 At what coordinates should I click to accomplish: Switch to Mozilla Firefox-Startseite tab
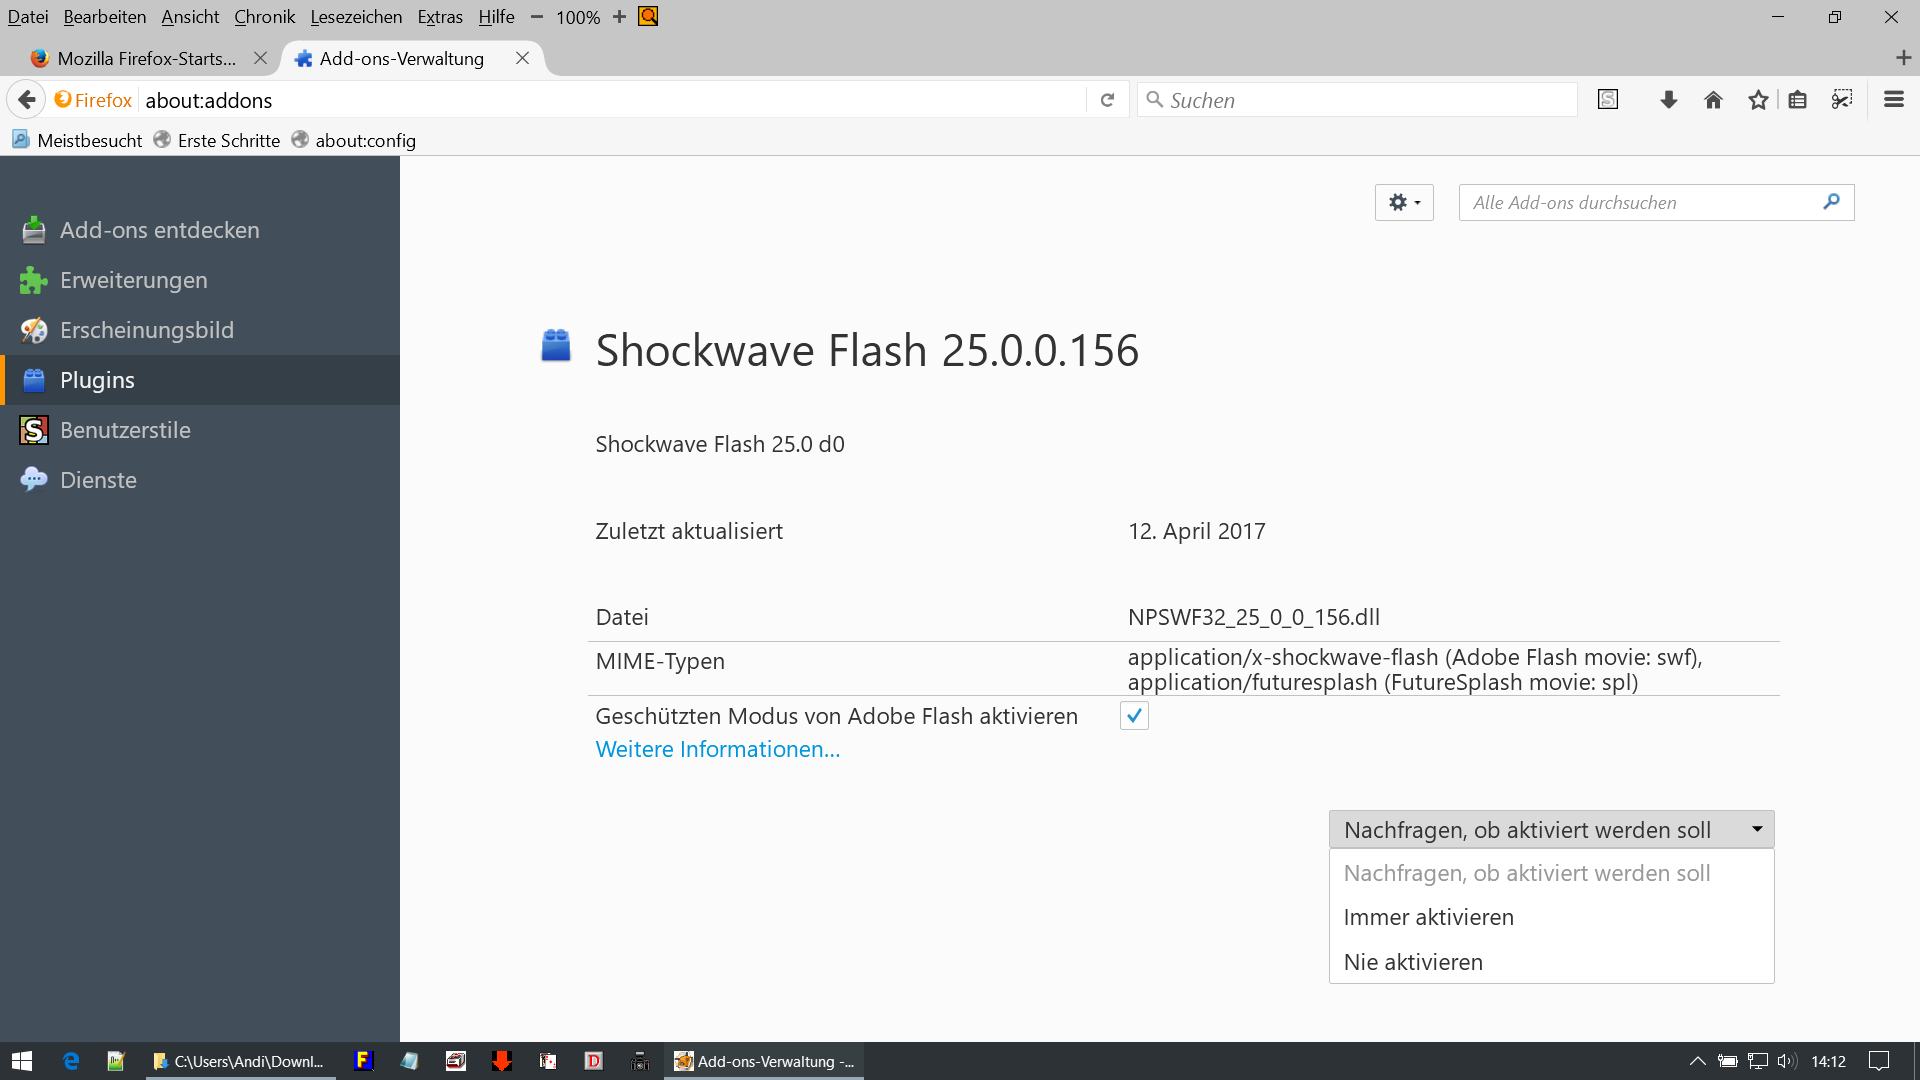[146, 58]
